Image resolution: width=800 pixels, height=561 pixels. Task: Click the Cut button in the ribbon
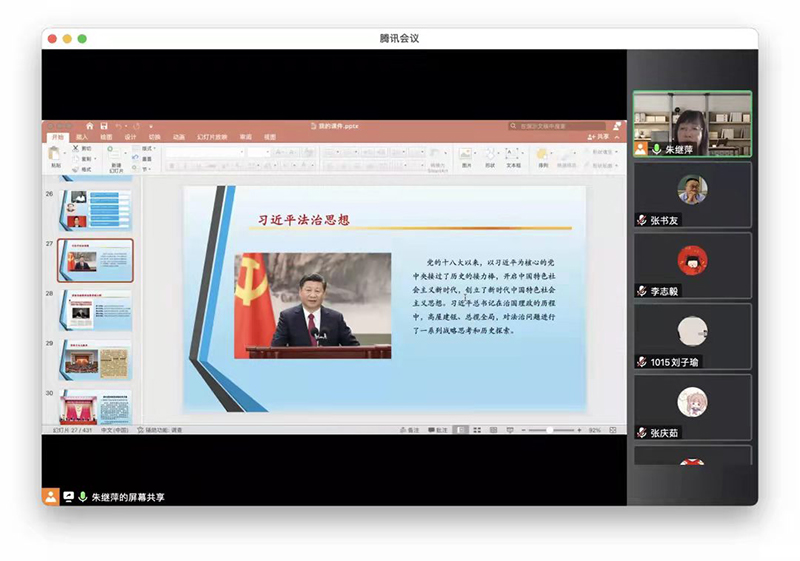[83, 148]
